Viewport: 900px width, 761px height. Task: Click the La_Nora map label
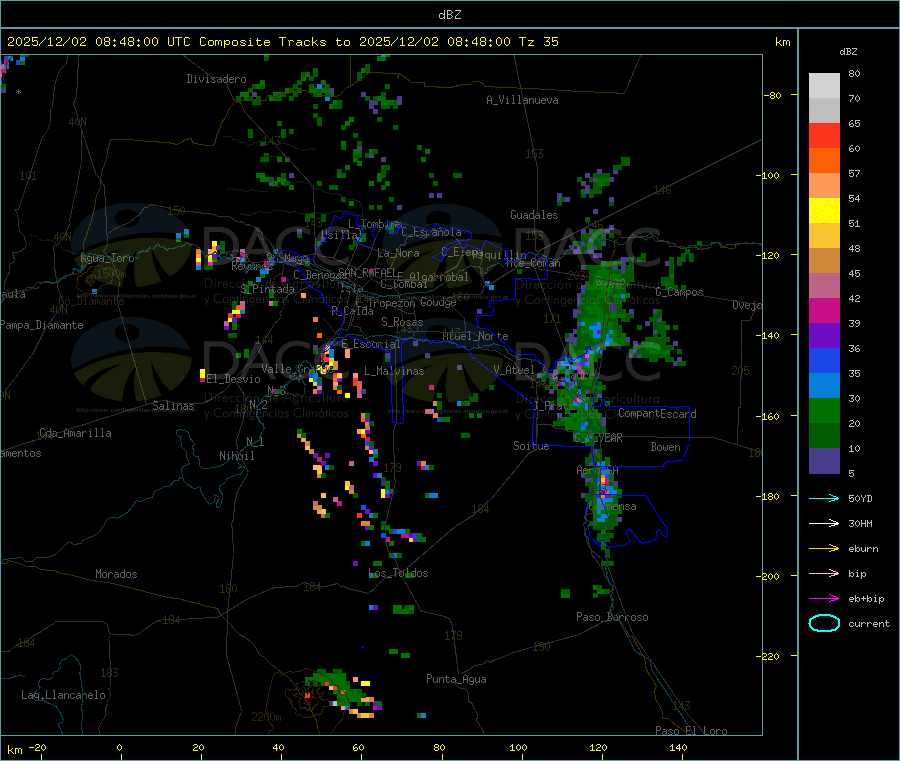(398, 253)
